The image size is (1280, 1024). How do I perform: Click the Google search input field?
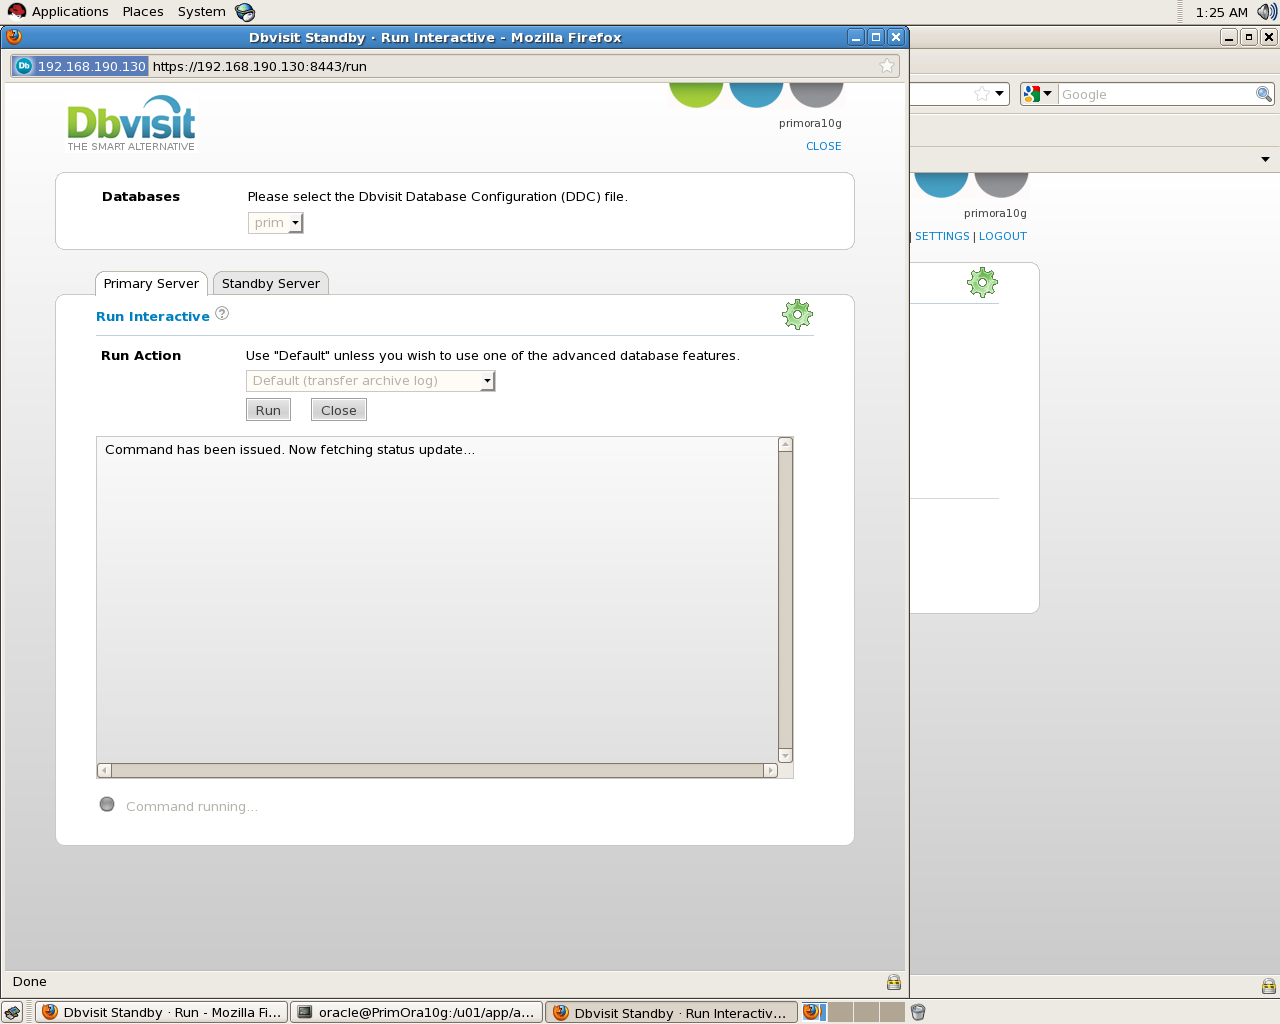pos(1155,94)
